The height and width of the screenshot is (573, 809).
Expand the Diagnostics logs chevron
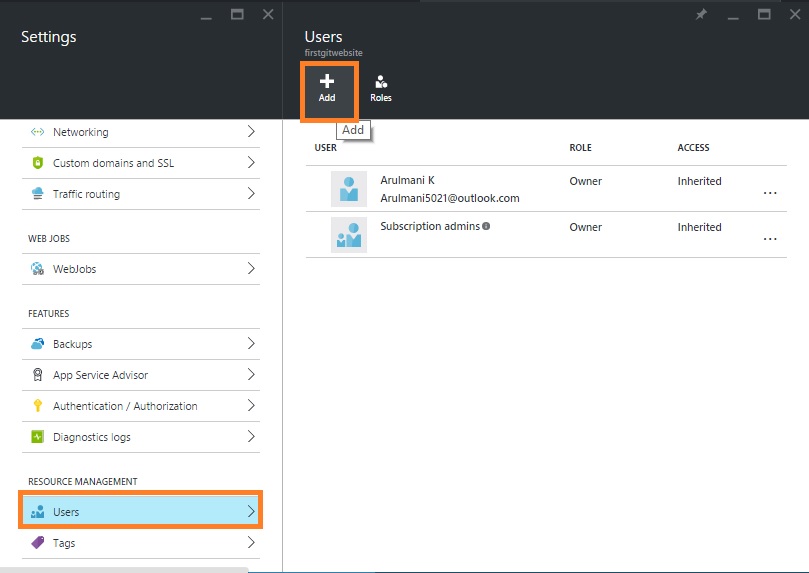[250, 437]
